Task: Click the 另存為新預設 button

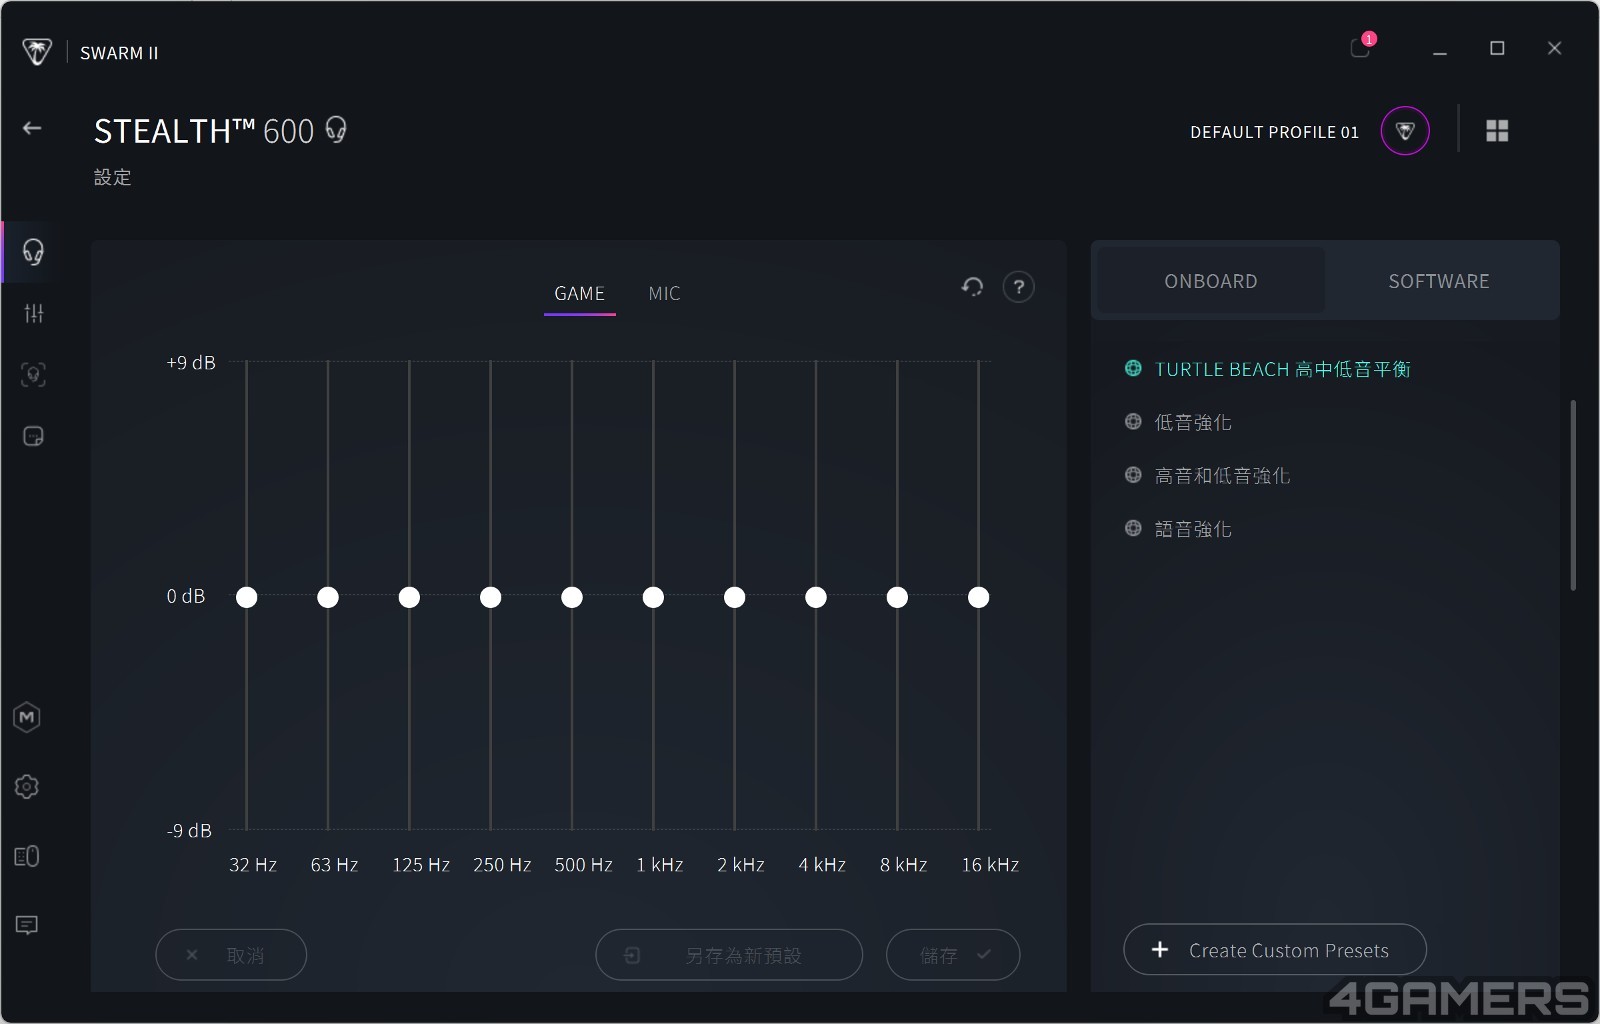Action: 729,955
